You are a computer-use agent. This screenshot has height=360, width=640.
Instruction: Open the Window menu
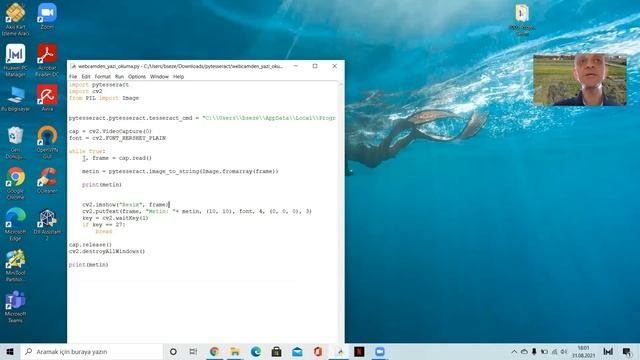pos(159,76)
